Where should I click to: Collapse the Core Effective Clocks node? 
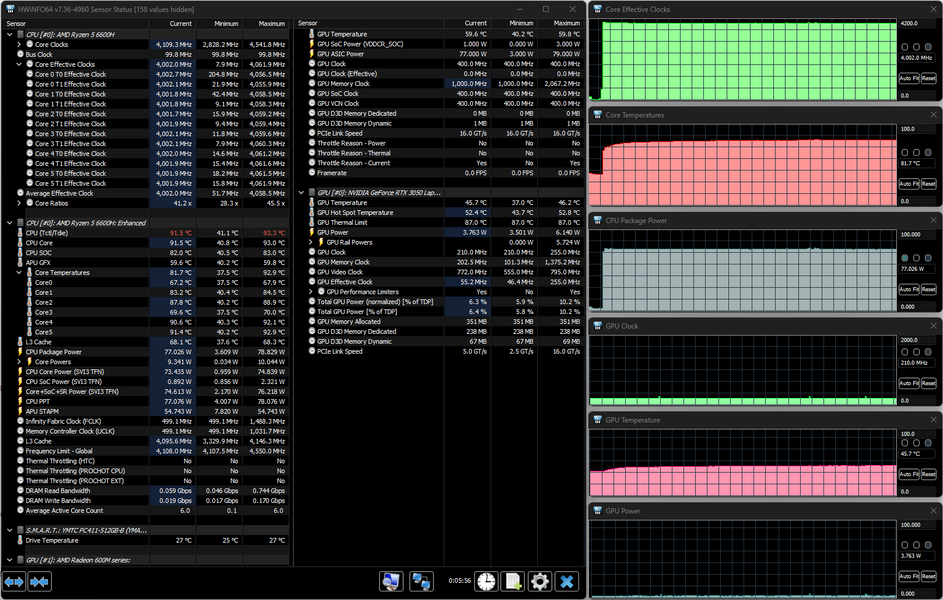tap(19, 64)
